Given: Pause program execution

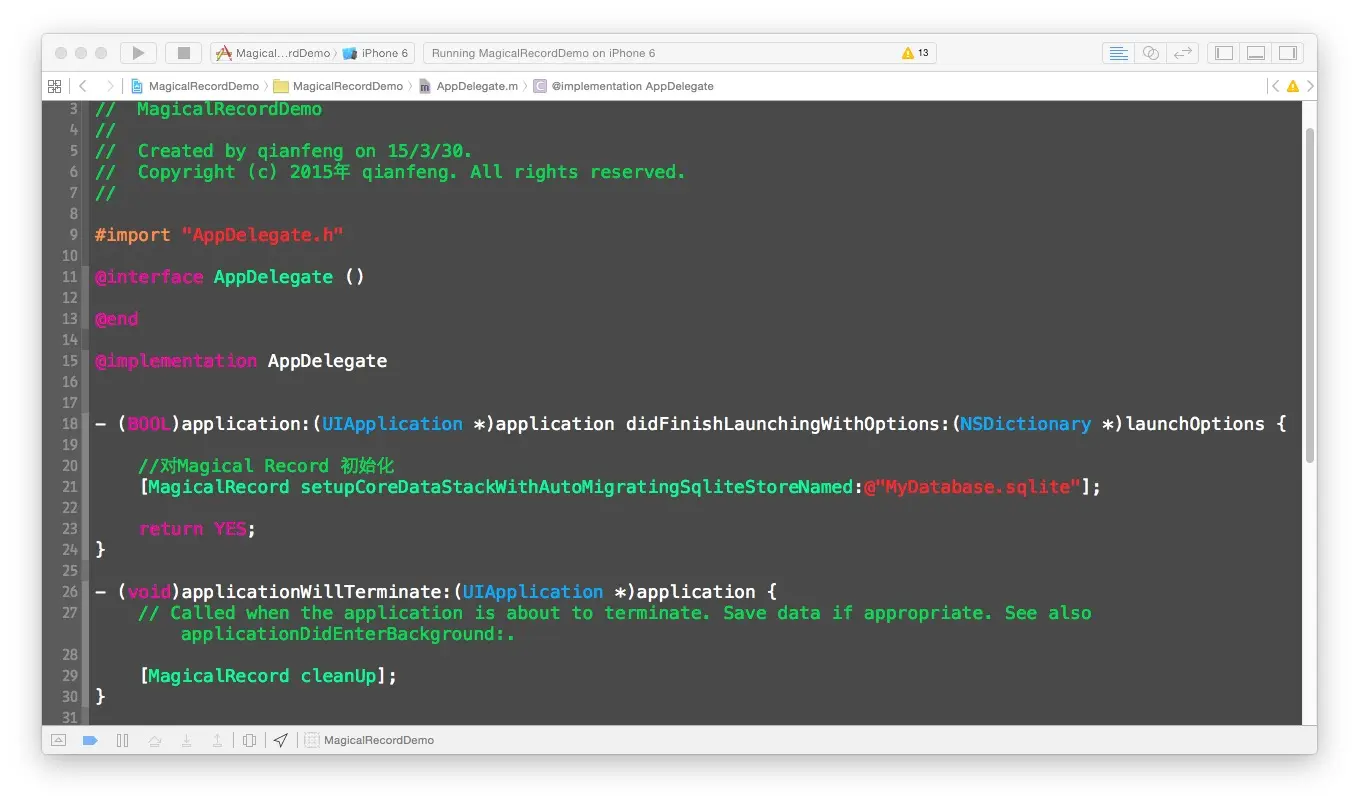Looking at the screenshot, I should point(122,740).
